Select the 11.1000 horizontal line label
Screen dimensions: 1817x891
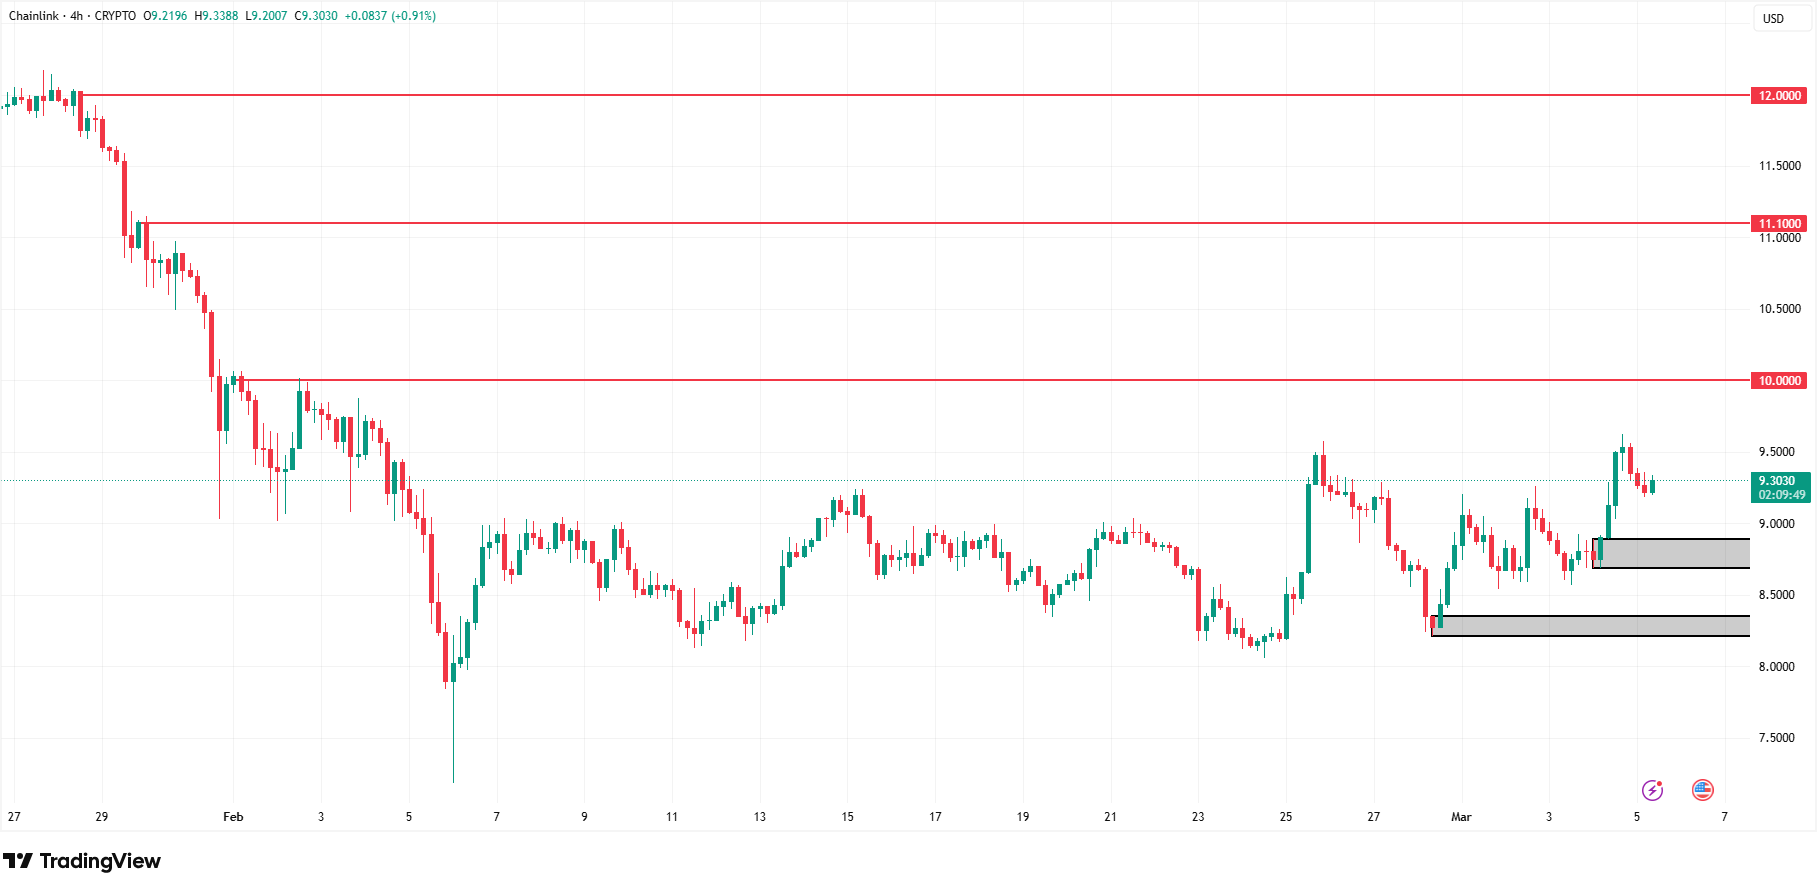point(1779,223)
